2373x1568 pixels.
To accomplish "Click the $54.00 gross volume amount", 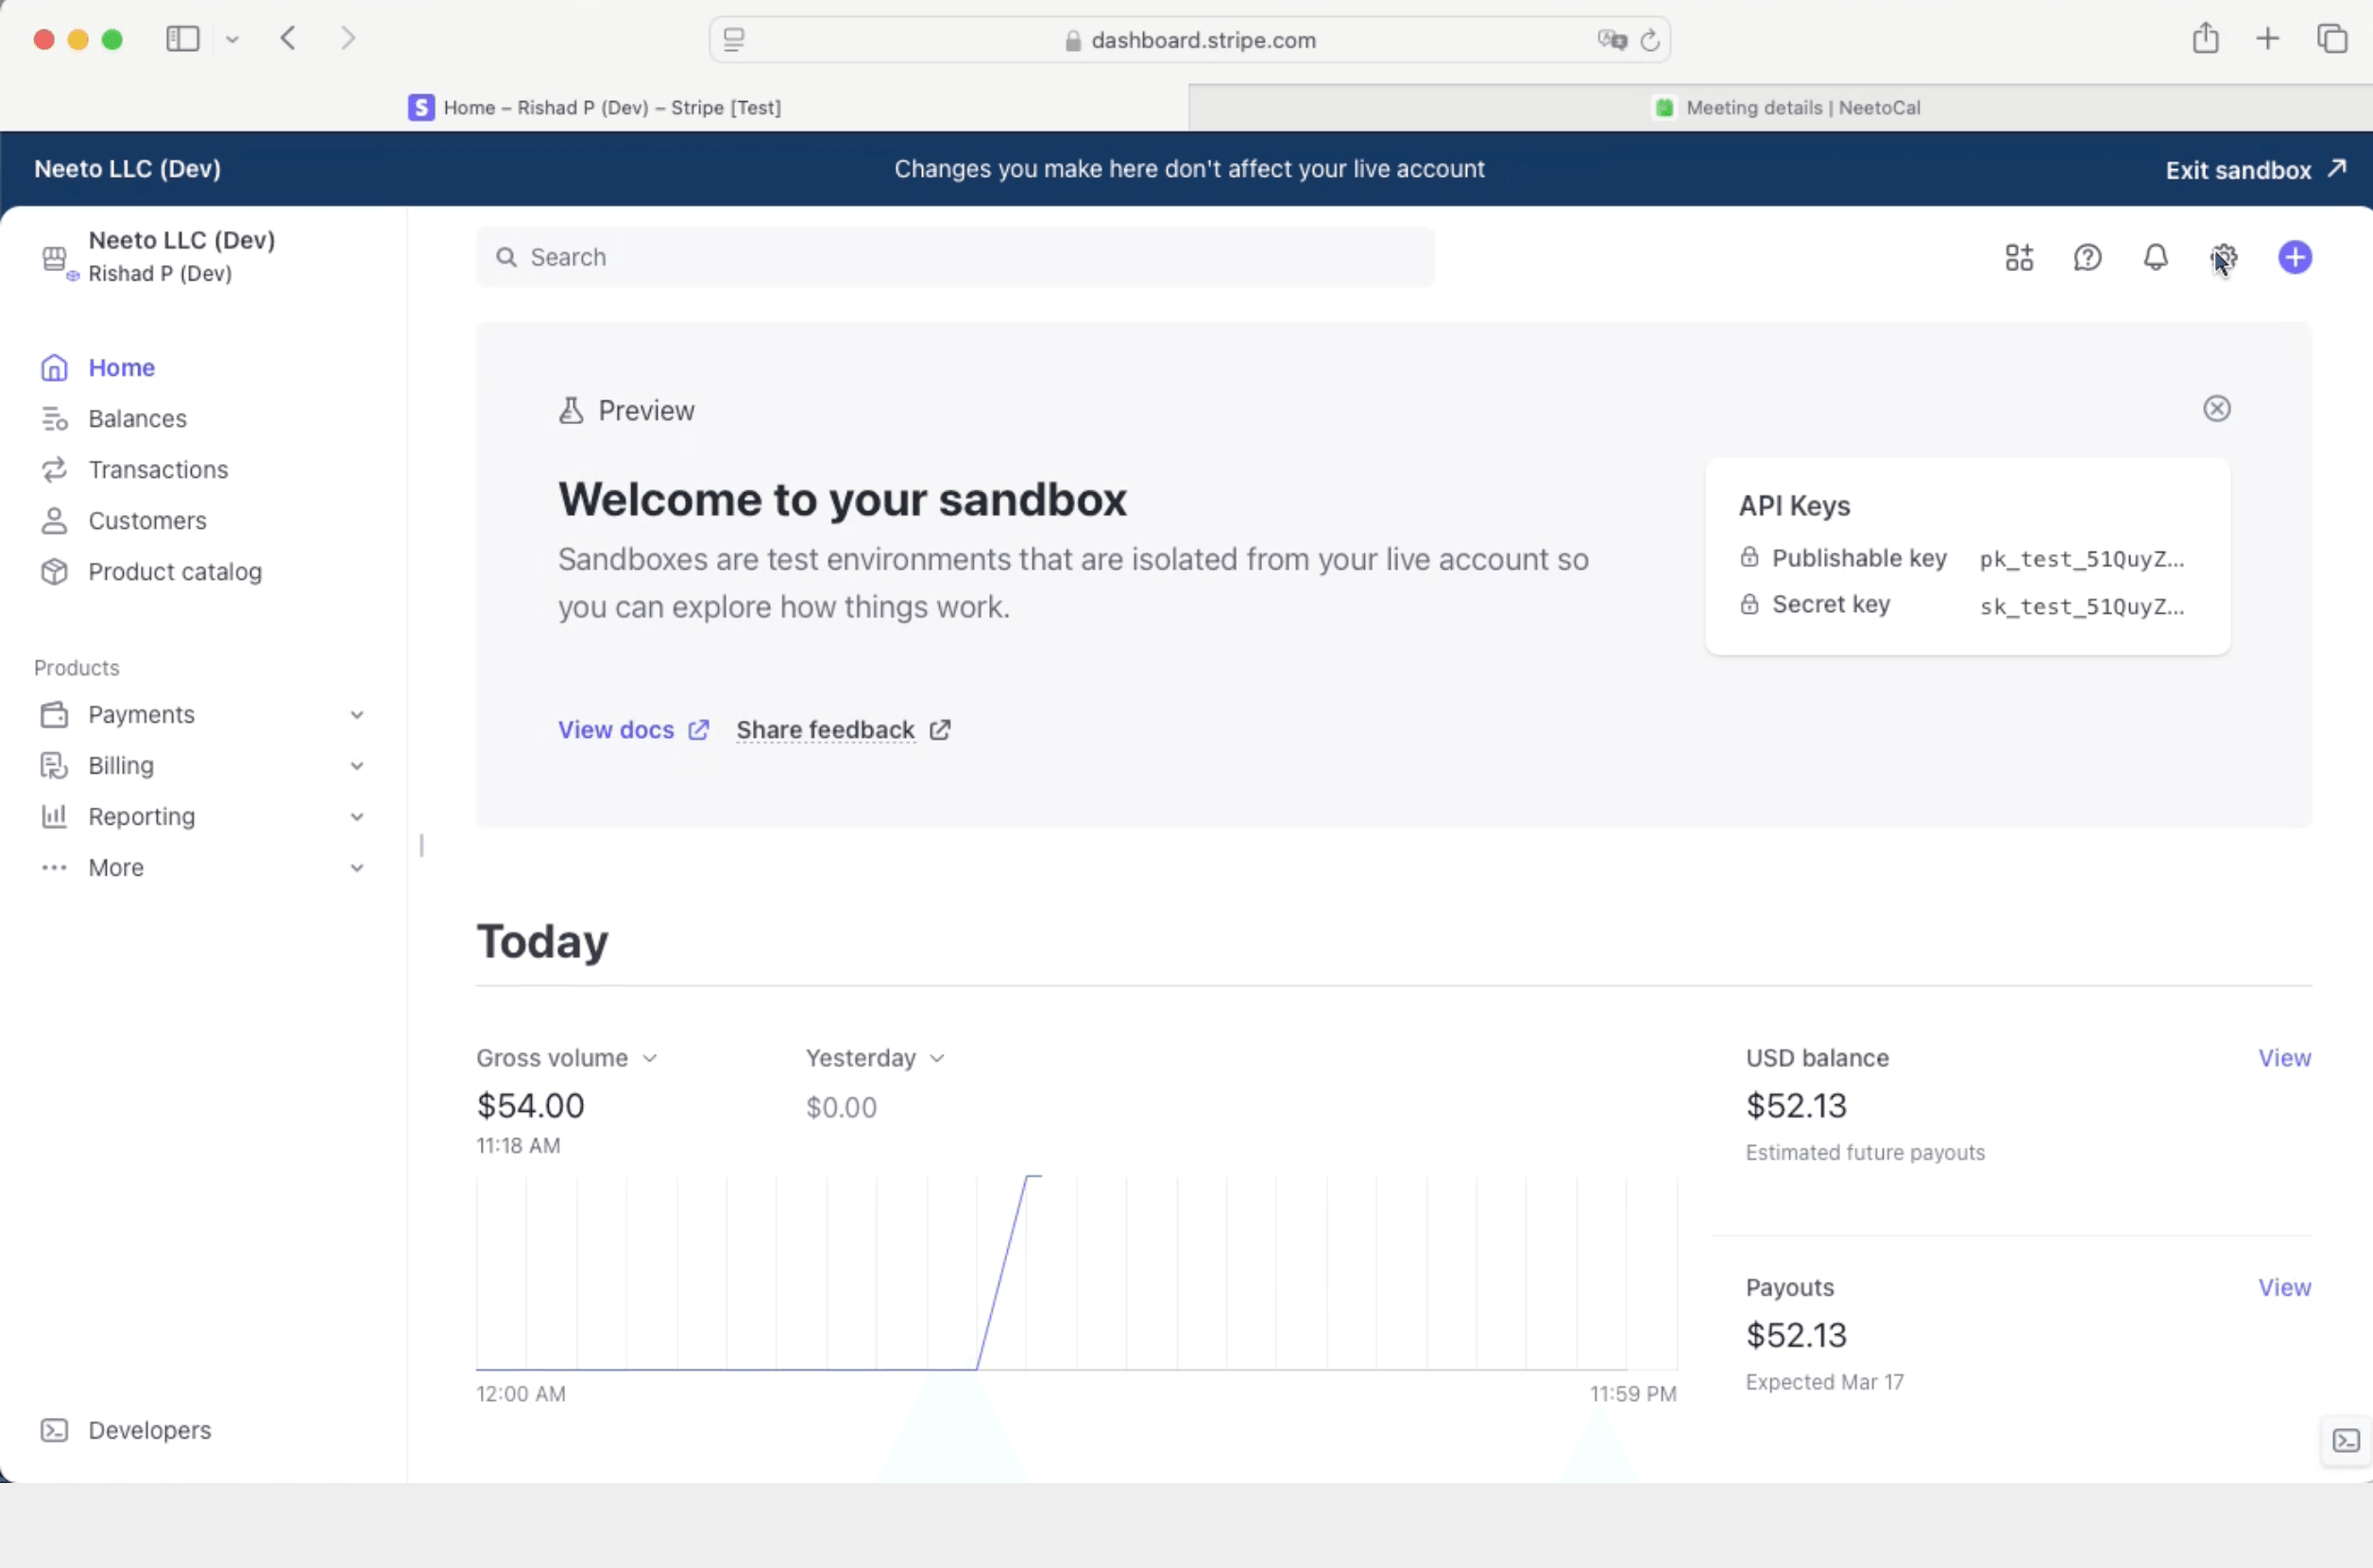I will pyautogui.click(x=530, y=1105).
